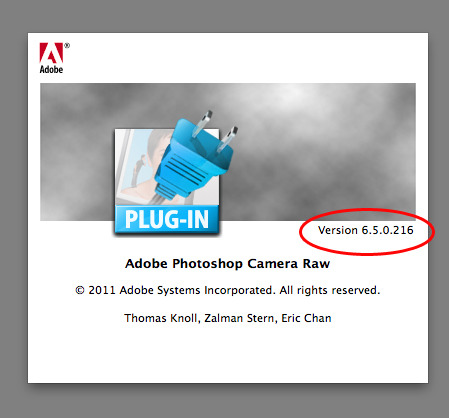Viewport: 449px width, 418px height.
Task: Click the blue PLUG-IN label banner
Action: coord(167,219)
